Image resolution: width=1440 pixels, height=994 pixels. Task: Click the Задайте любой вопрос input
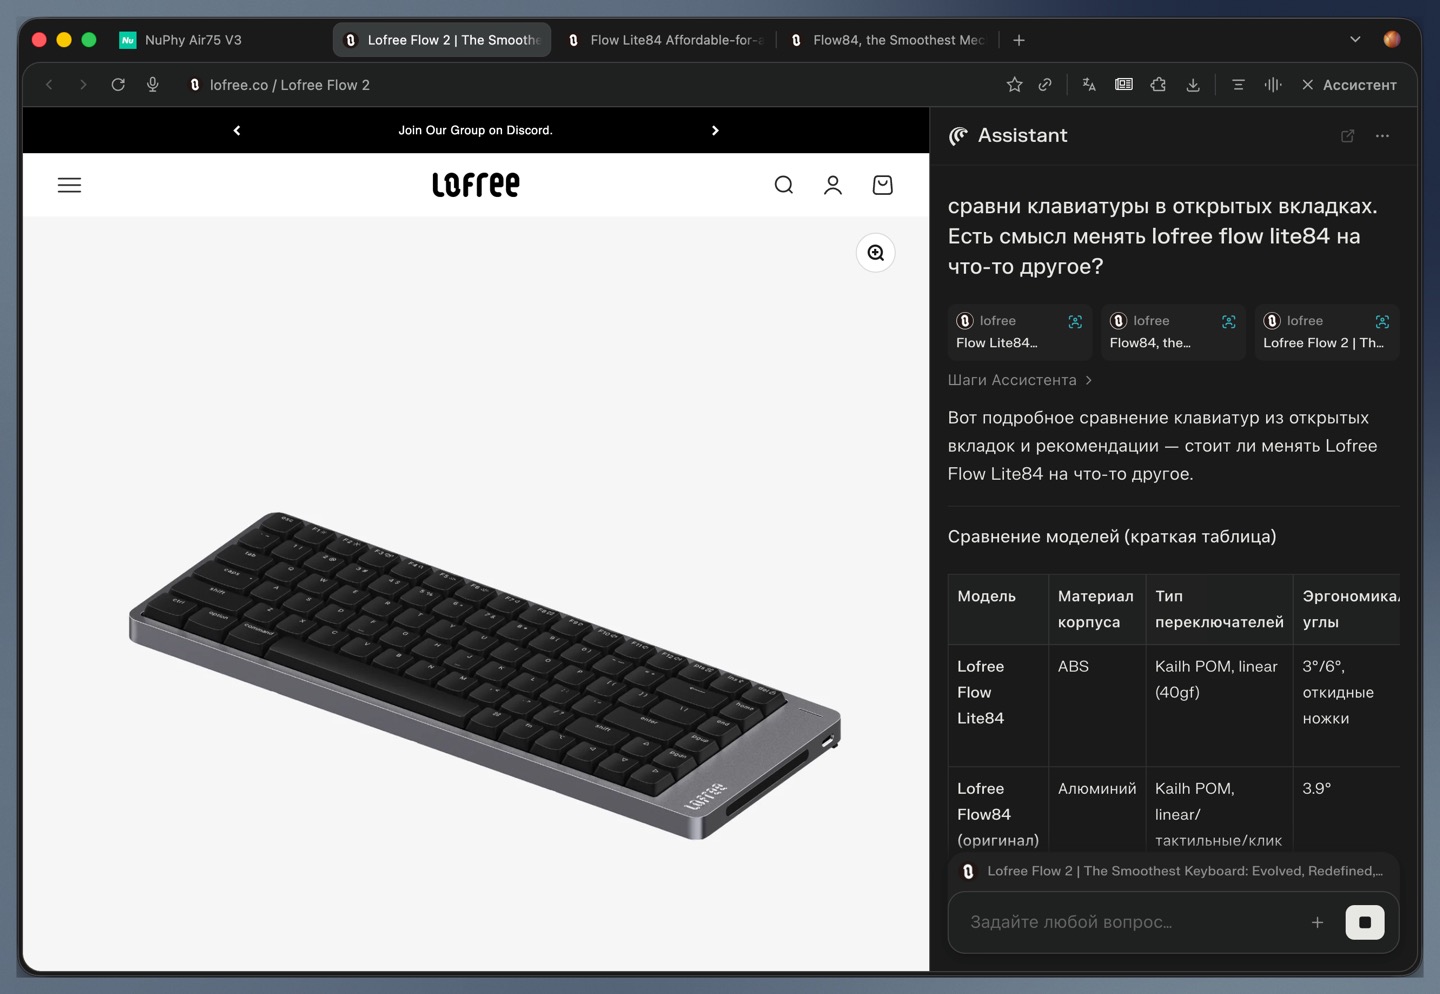[x=1130, y=922]
